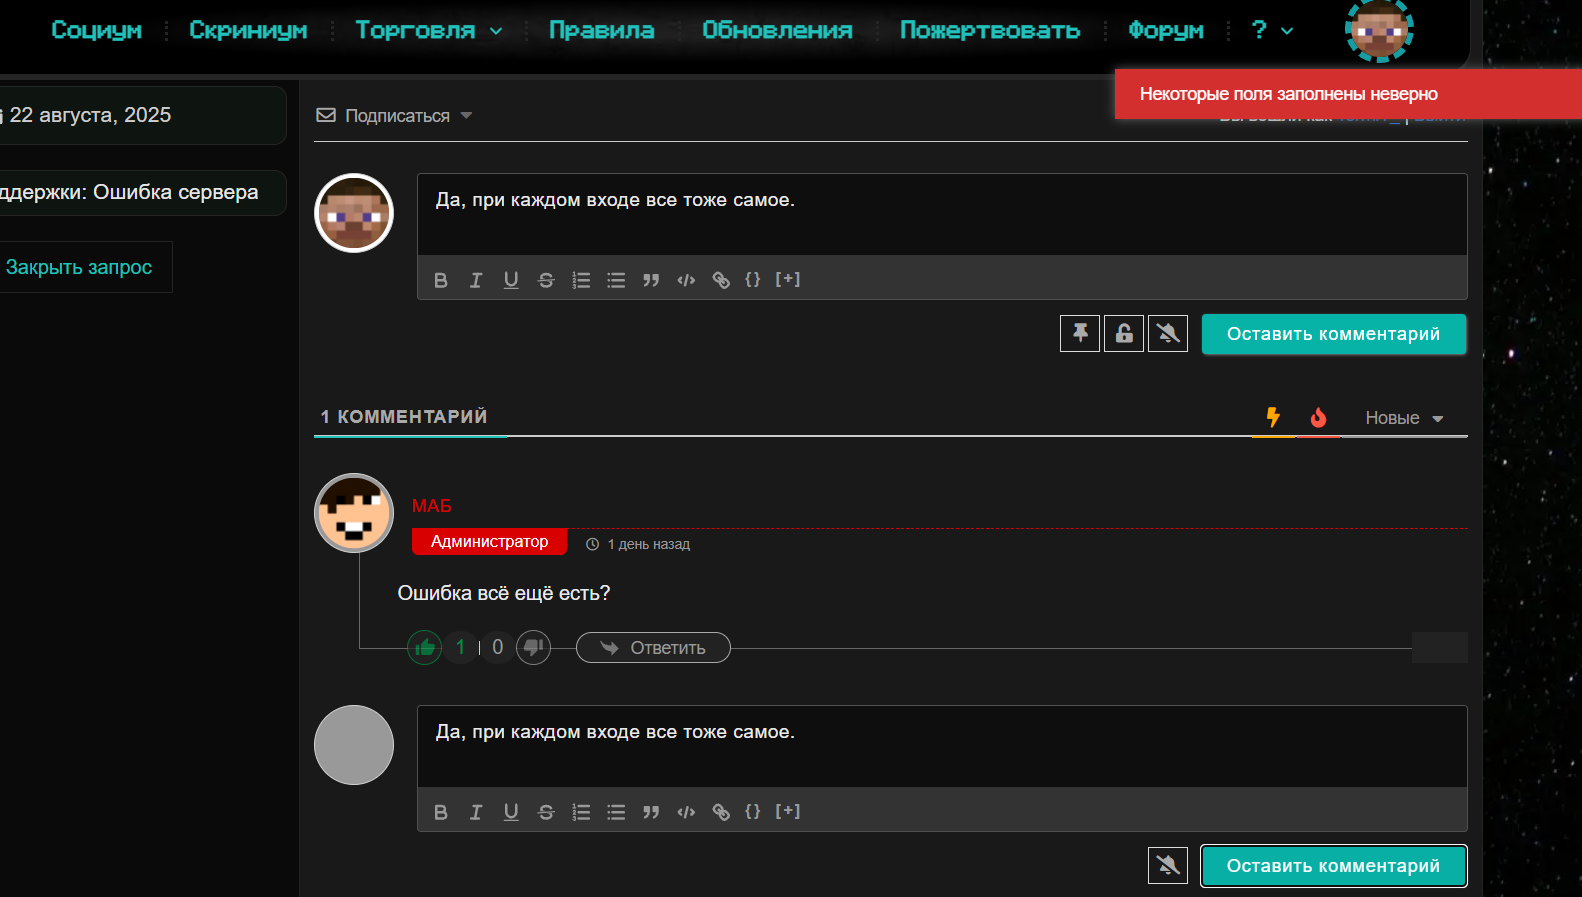Toggle the padlock button for the comment

[1124, 333]
